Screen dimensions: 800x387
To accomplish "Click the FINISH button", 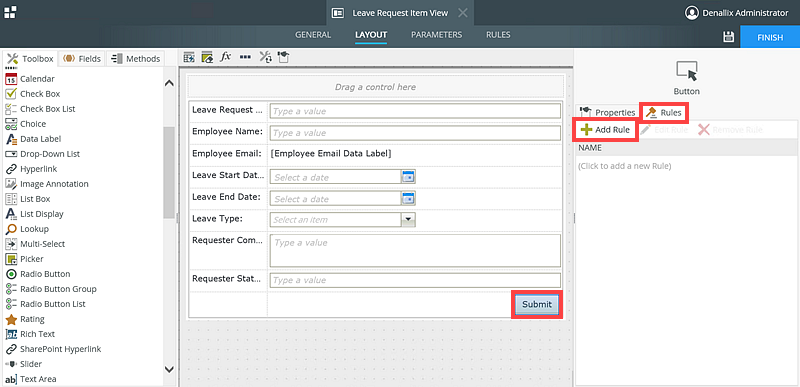I will tap(770, 37).
